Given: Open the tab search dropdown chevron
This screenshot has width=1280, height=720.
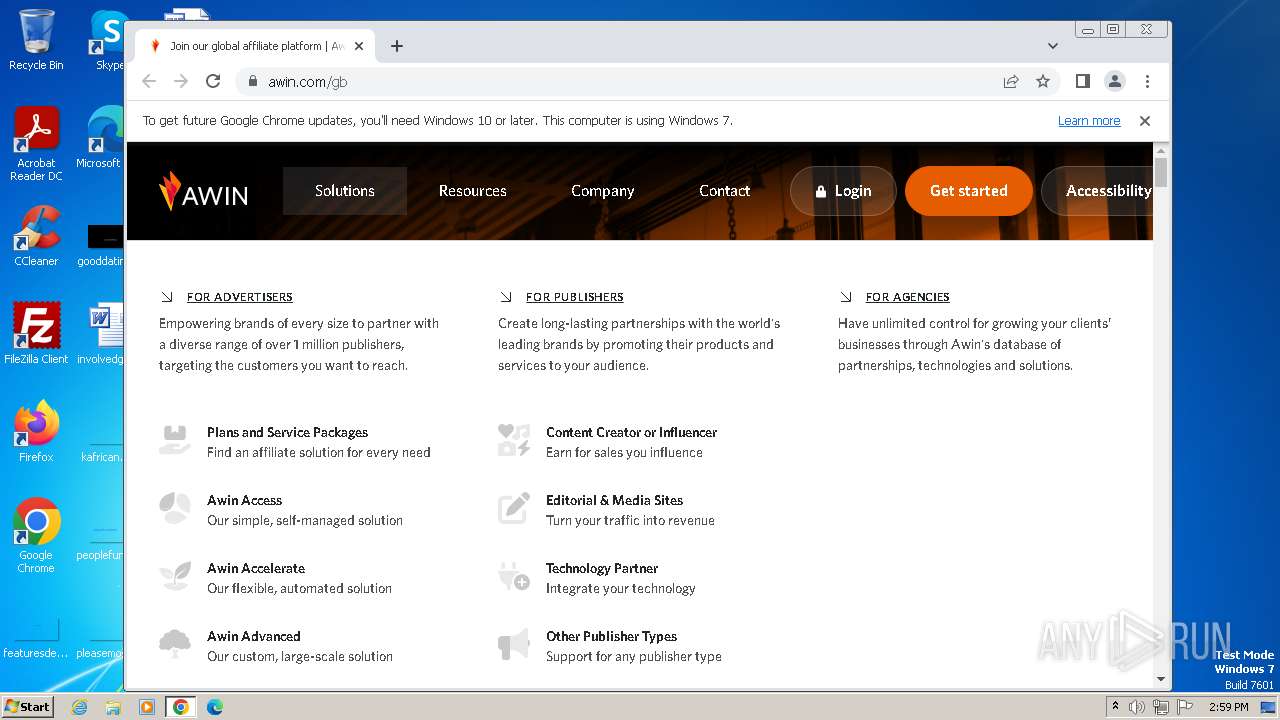Looking at the screenshot, I should click(x=1053, y=46).
